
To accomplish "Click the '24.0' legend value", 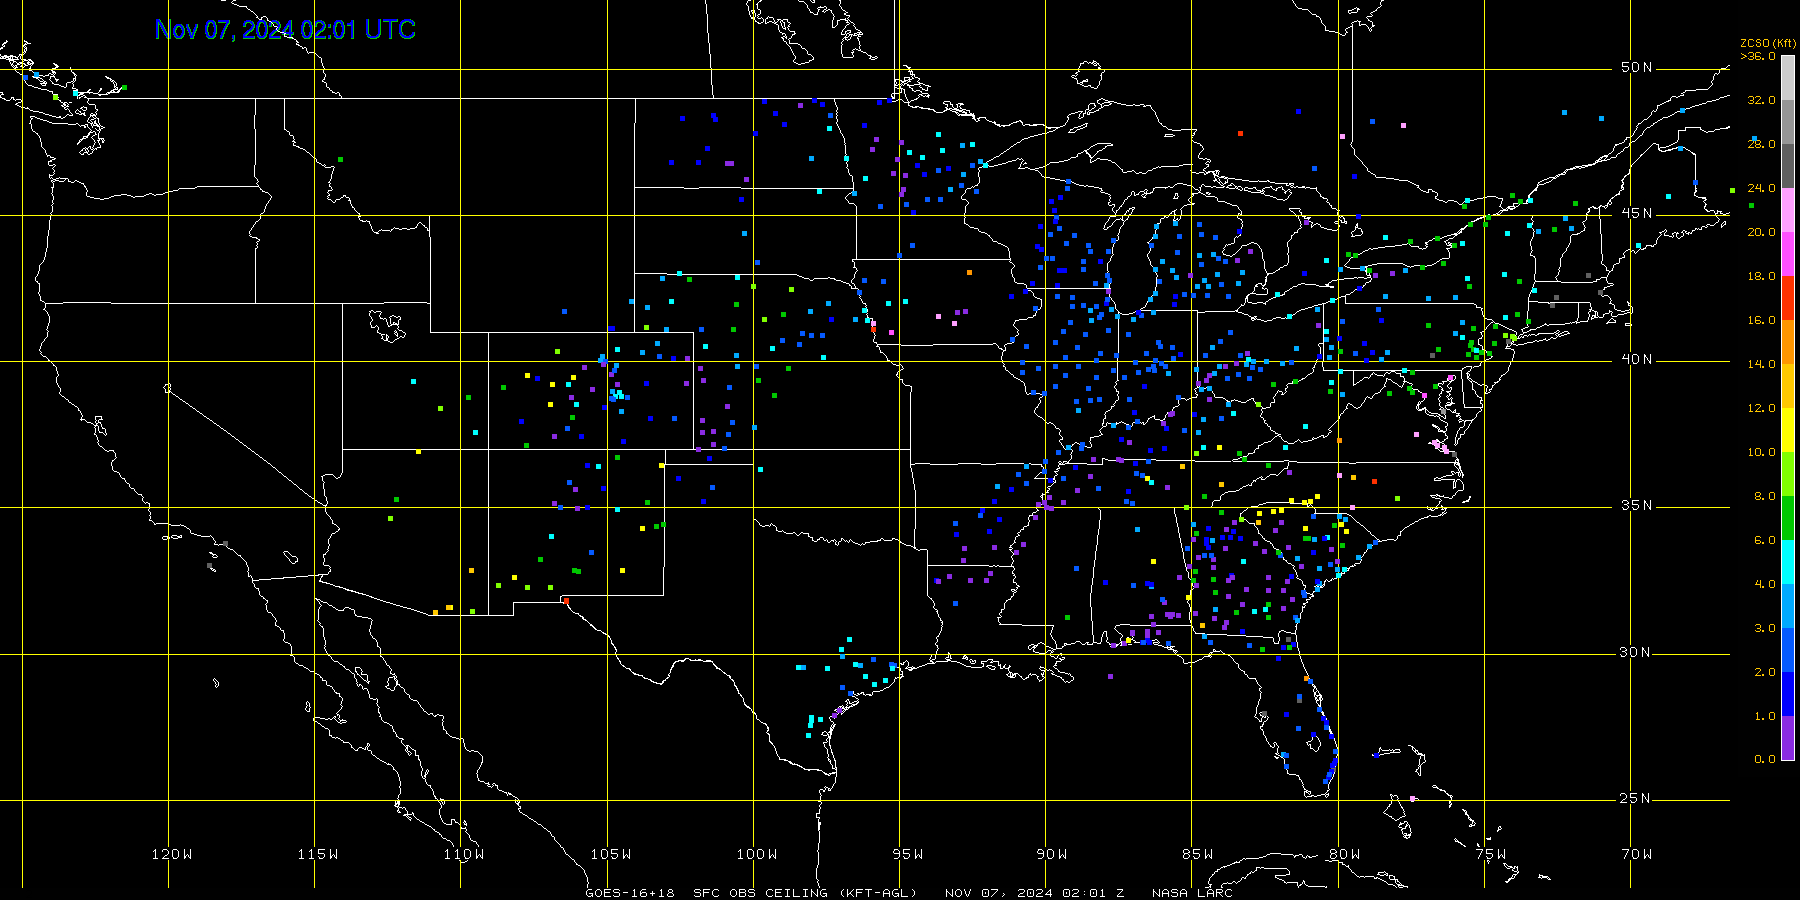I will pyautogui.click(x=1761, y=188).
